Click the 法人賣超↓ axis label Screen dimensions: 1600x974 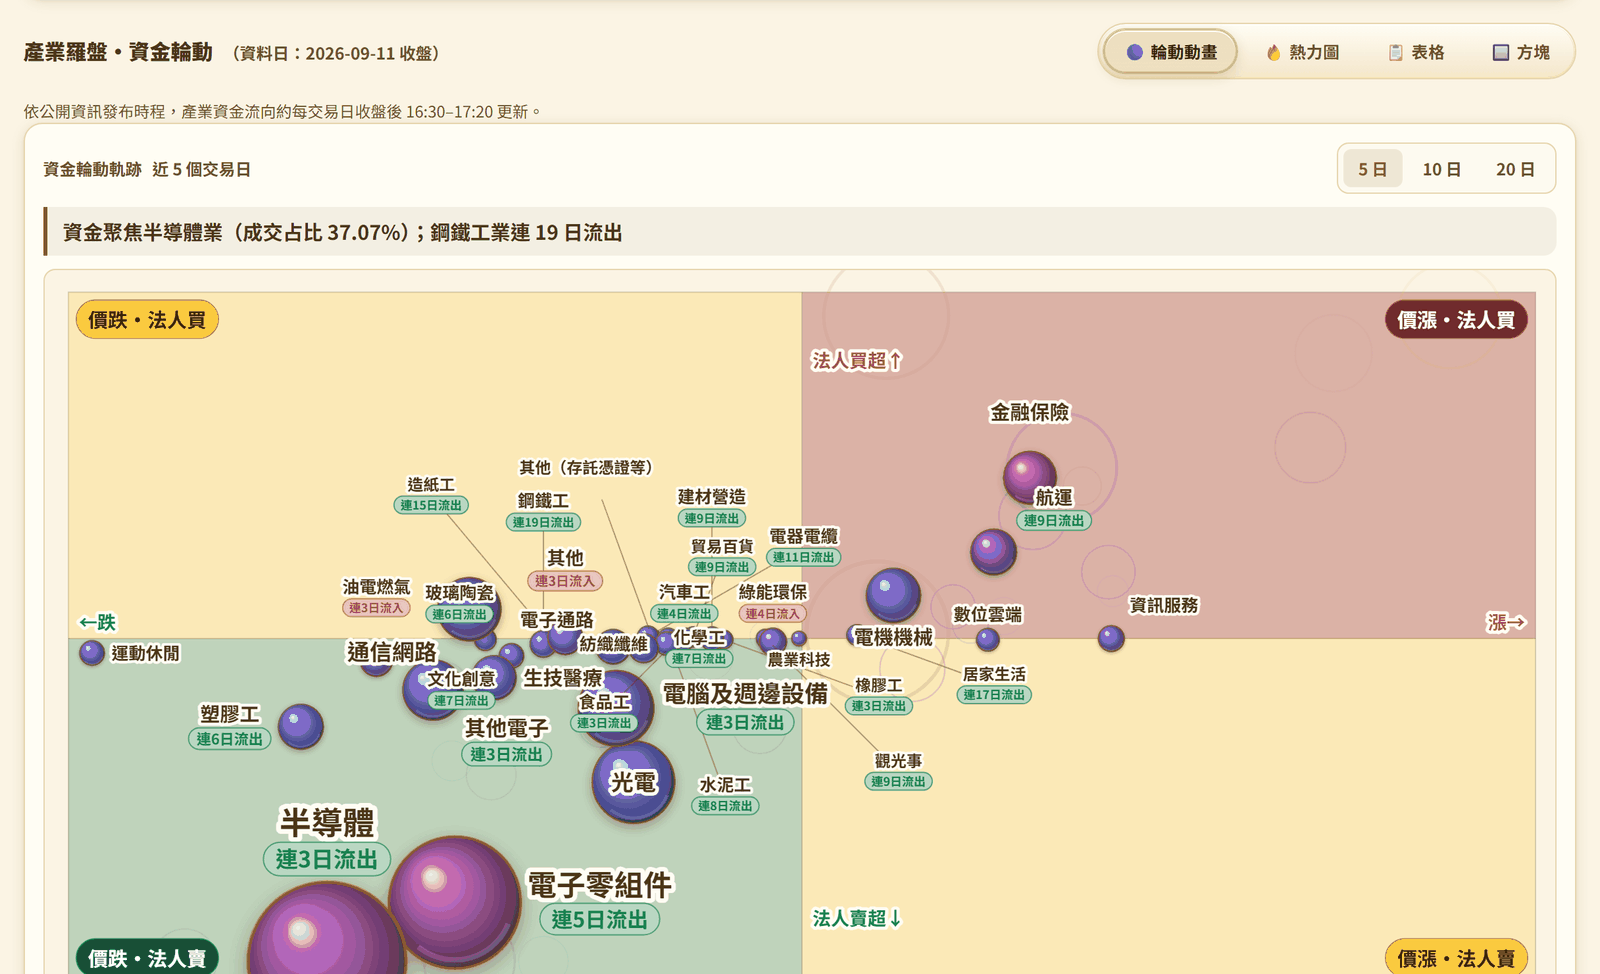click(x=857, y=918)
